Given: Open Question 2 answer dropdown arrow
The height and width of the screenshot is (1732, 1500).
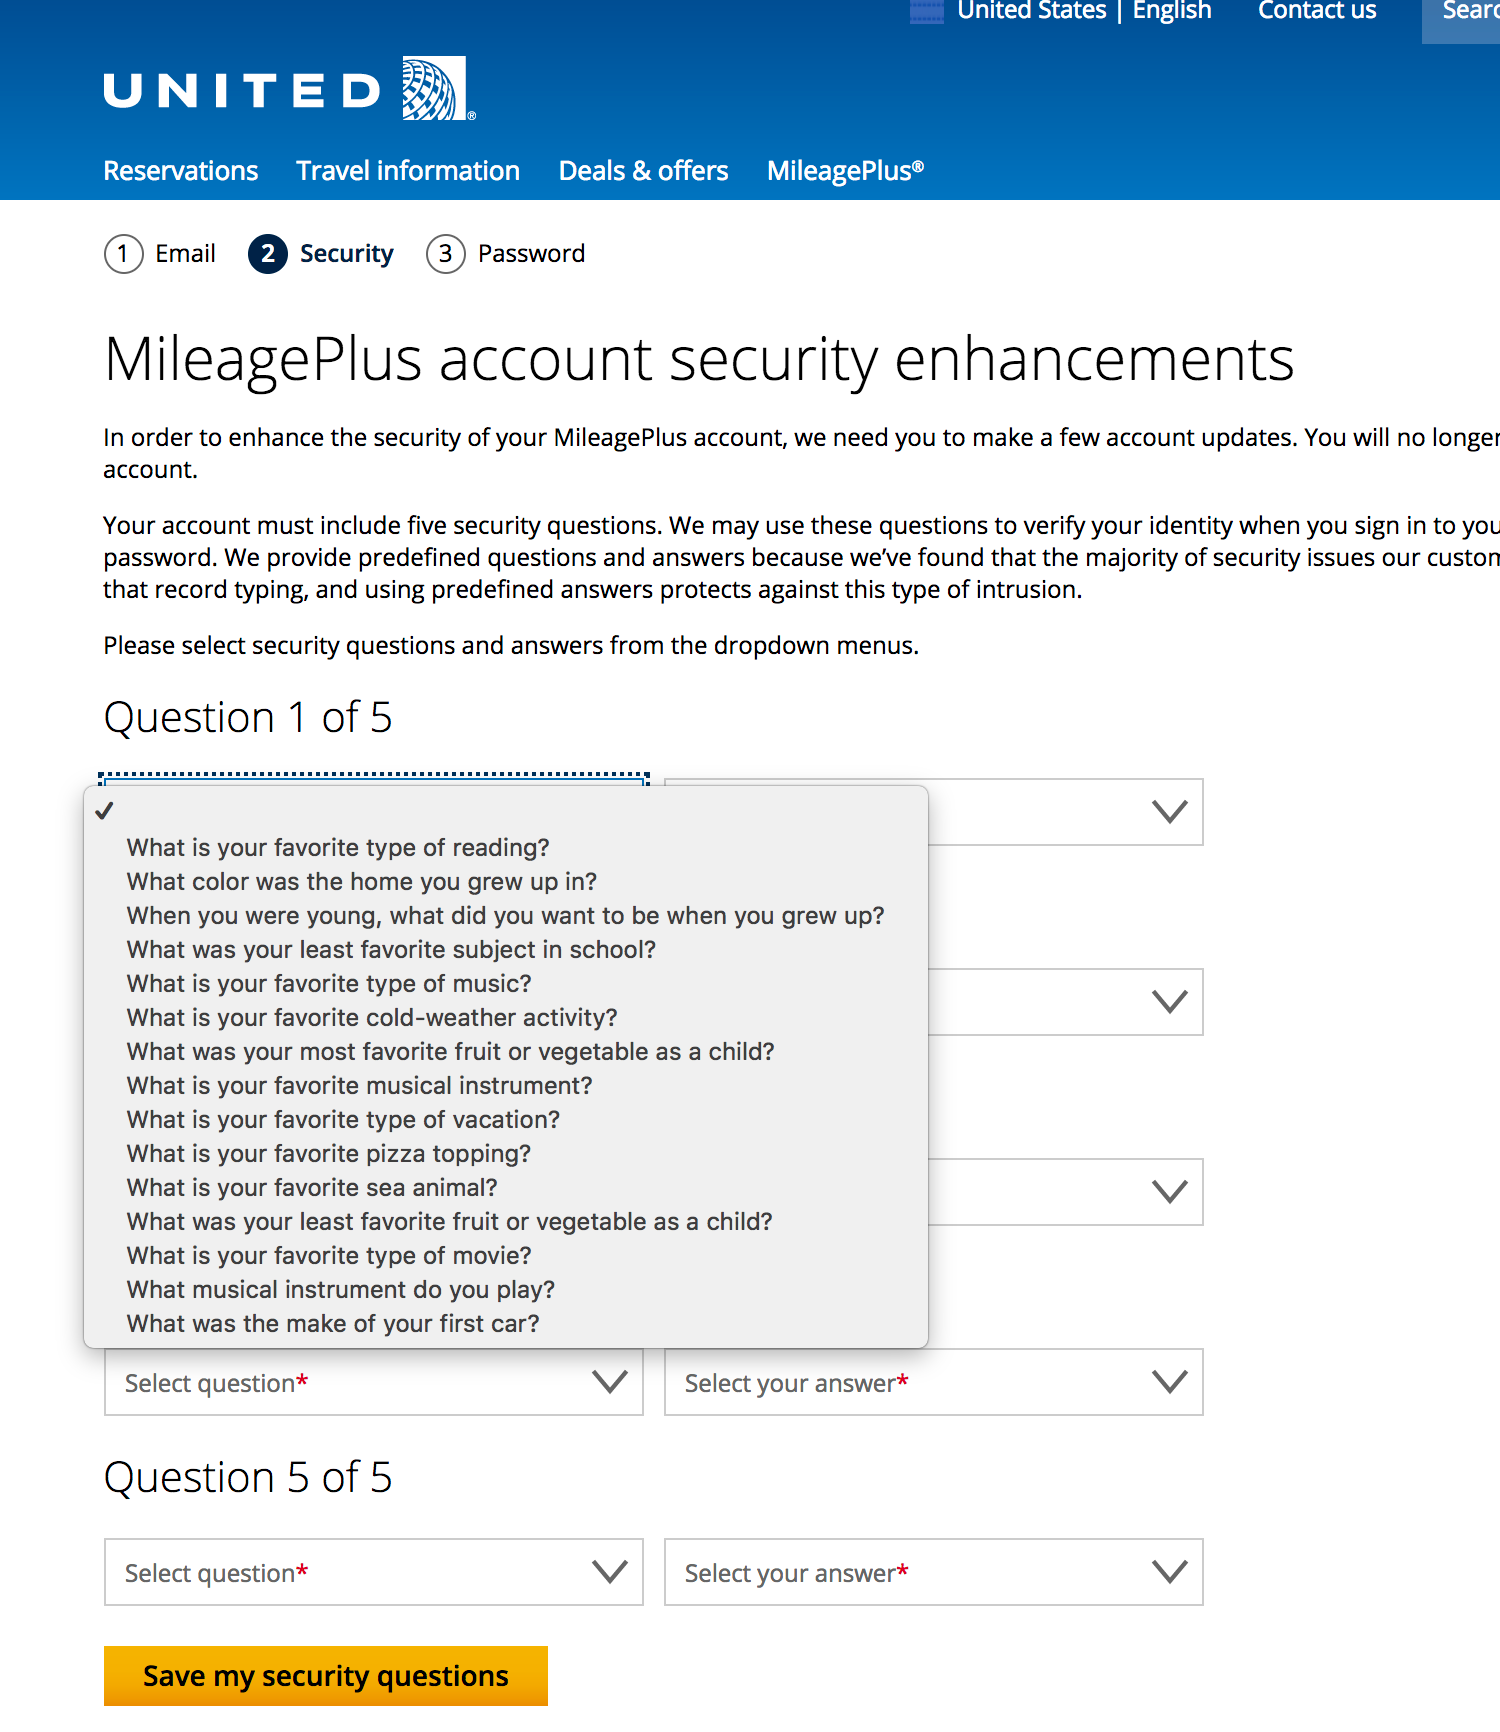Looking at the screenshot, I should pos(1169,1001).
